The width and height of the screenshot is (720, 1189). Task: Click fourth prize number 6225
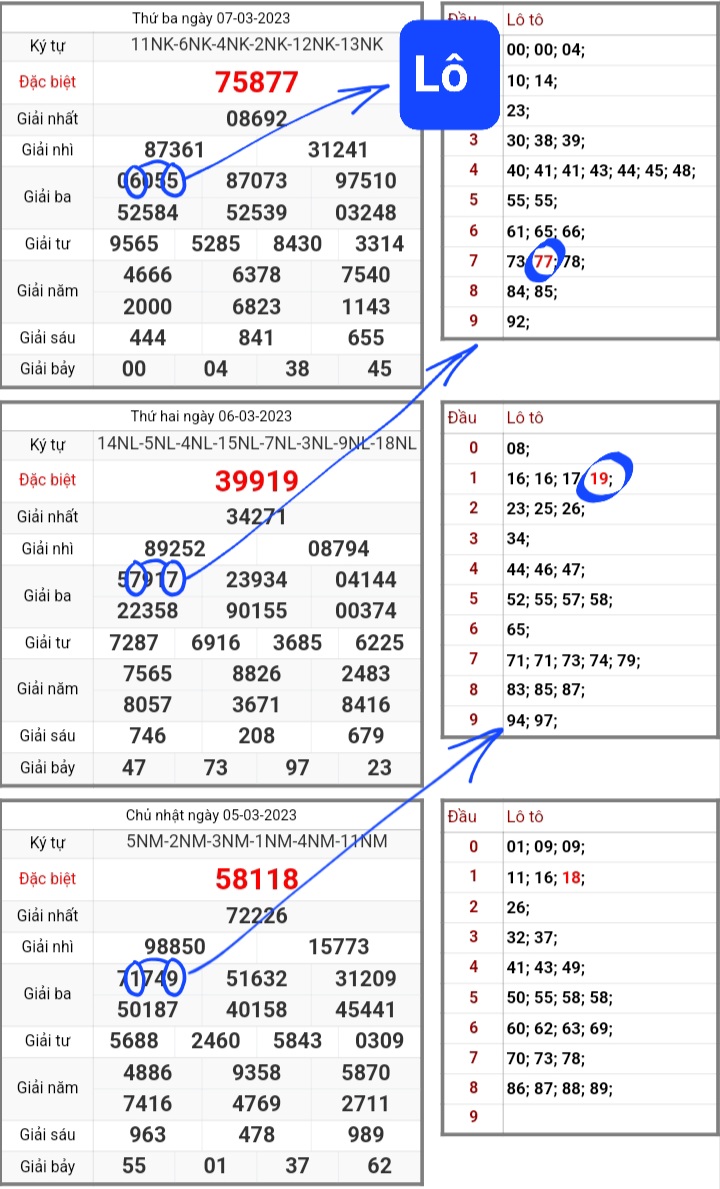380,642
